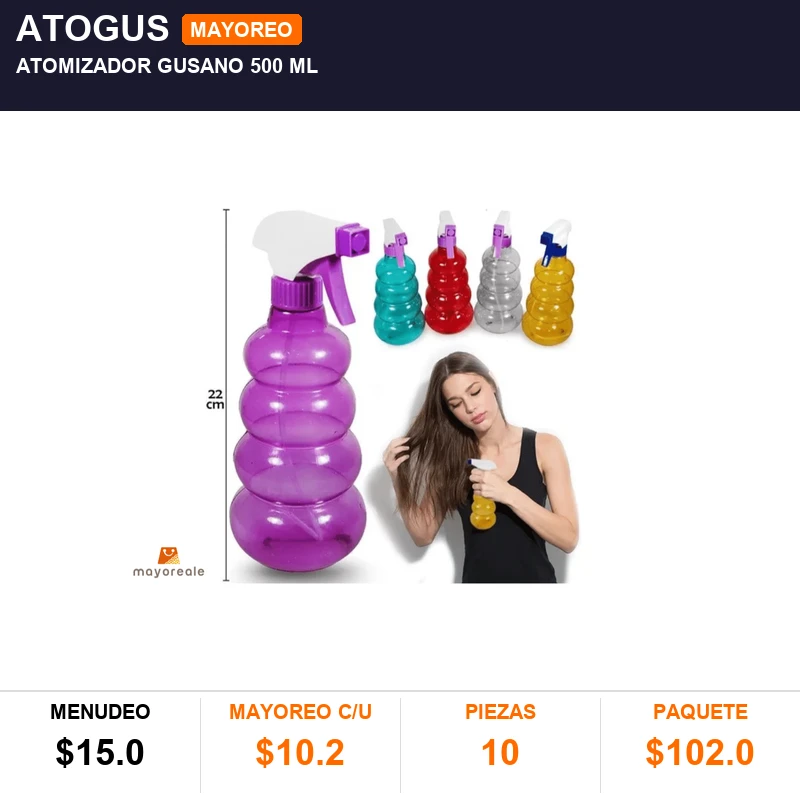Screen dimensions: 800x800
Task: Click the 22 cm height measurement label
Action: click(x=215, y=399)
